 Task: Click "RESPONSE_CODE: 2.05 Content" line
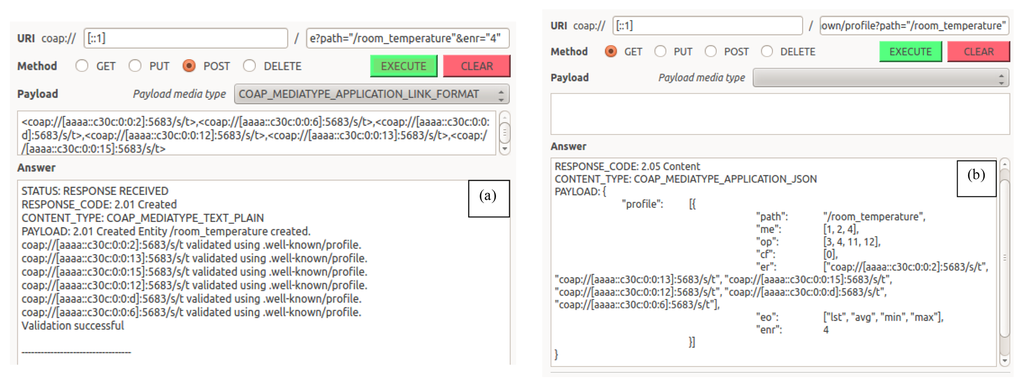627,166
